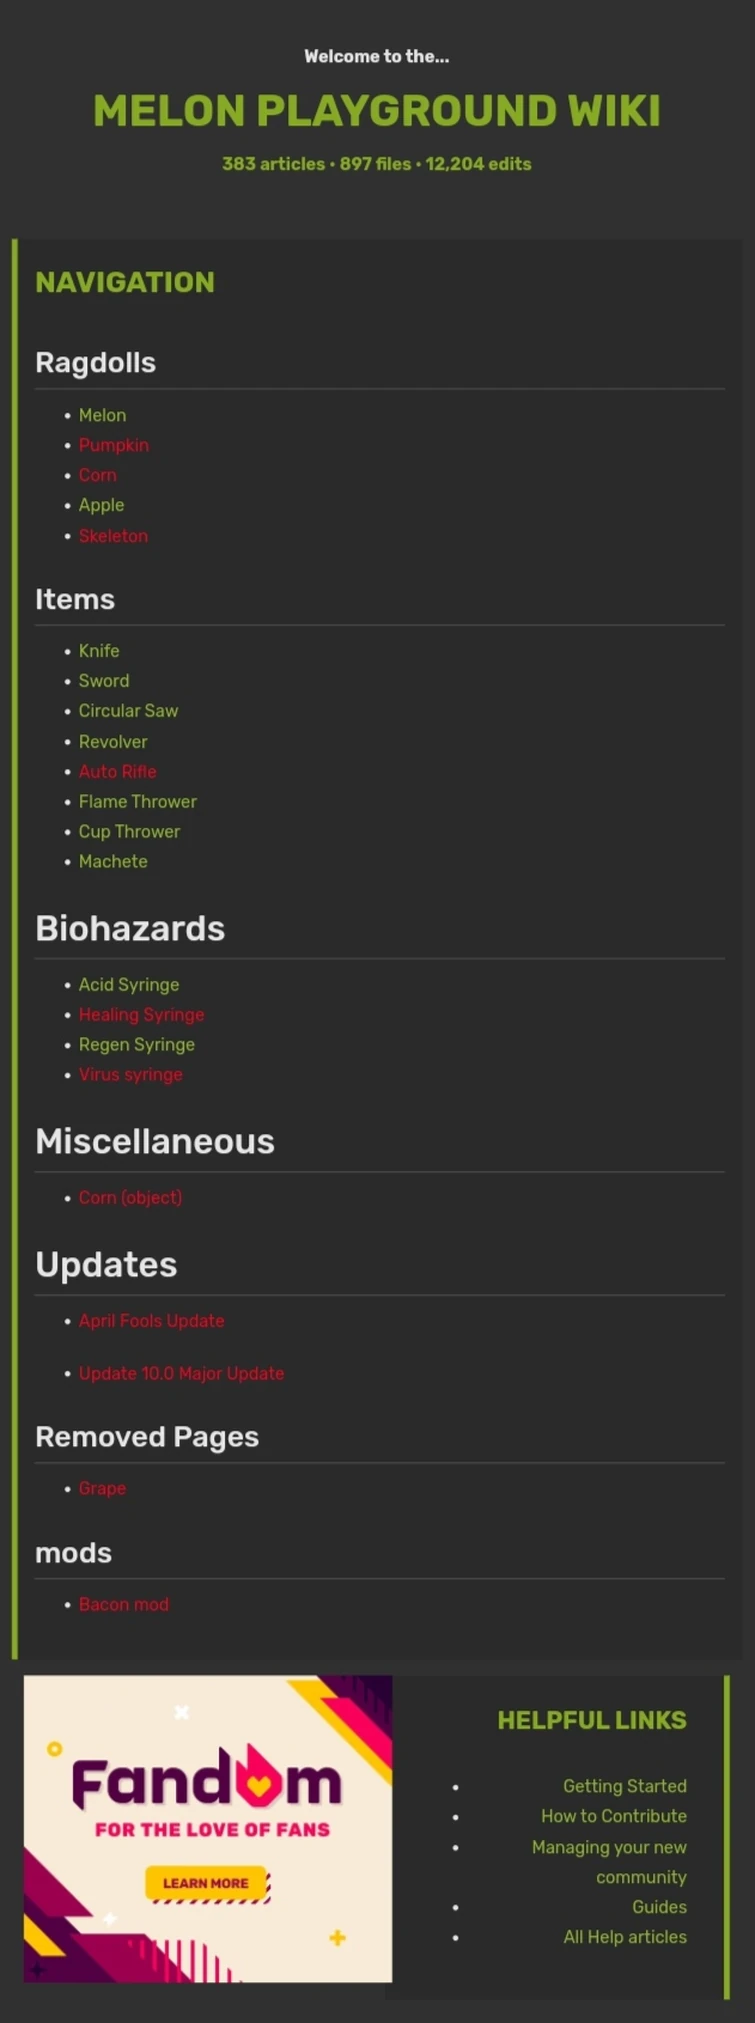Open the Acid Syringe biohazard page
Image resolution: width=755 pixels, height=2023 pixels.
pyautogui.click(x=129, y=985)
